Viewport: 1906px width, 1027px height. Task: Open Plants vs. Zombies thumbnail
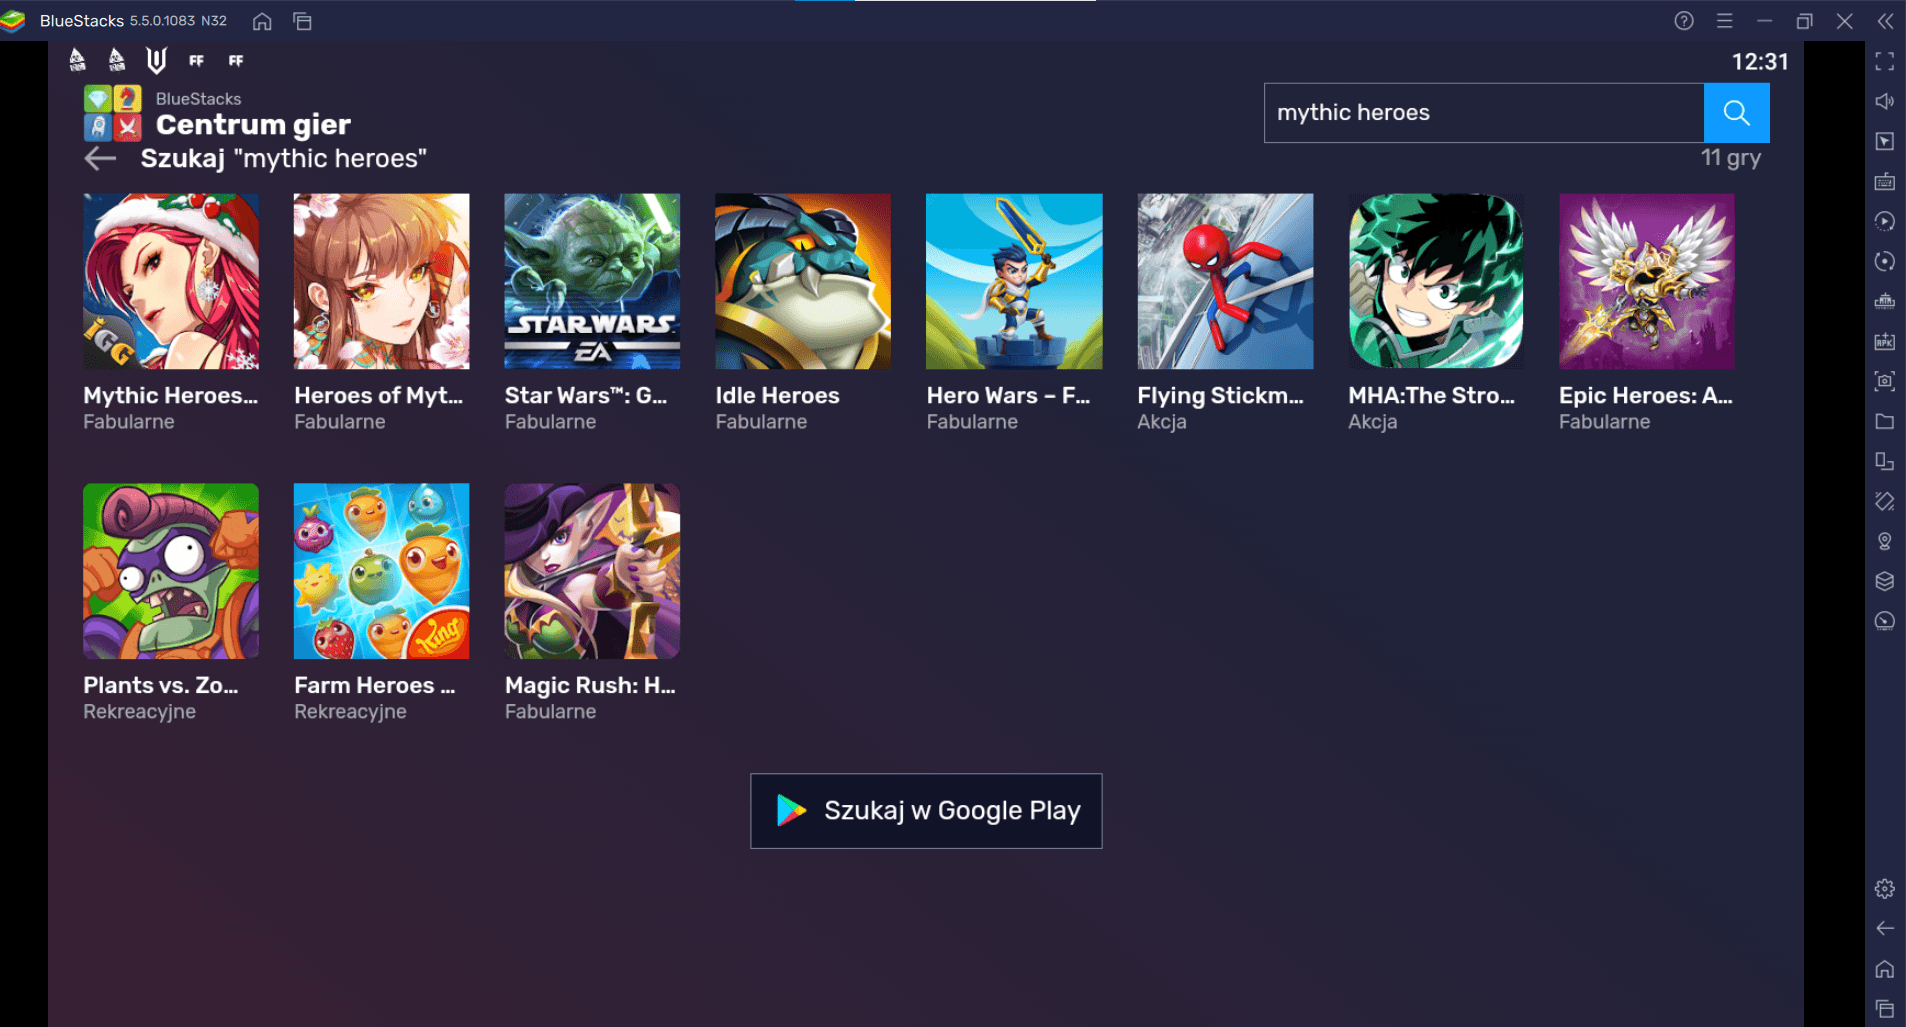point(171,571)
